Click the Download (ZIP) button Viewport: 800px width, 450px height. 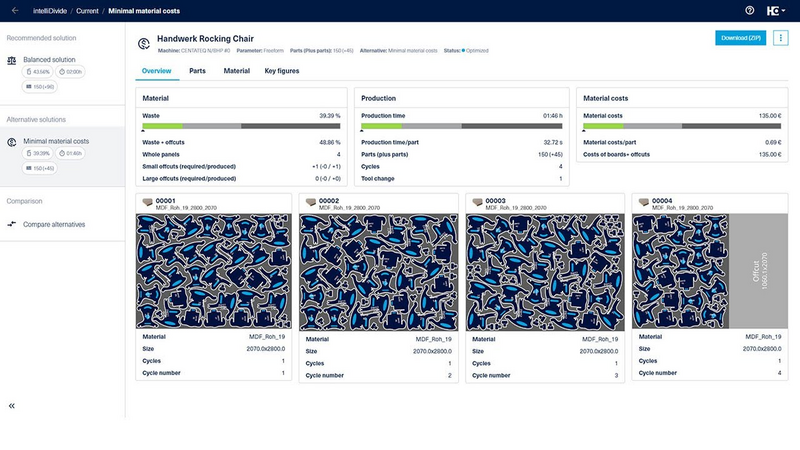point(740,38)
